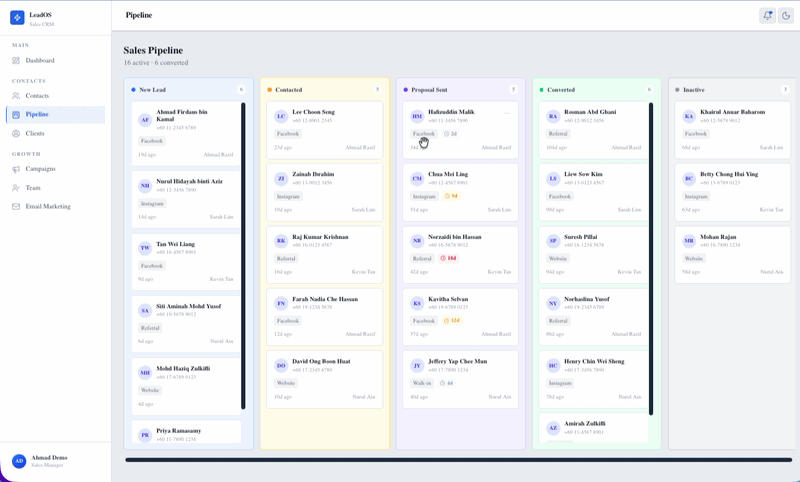The width and height of the screenshot is (800, 482).
Task: Go to Contacts in sidebar
Action: (37, 96)
